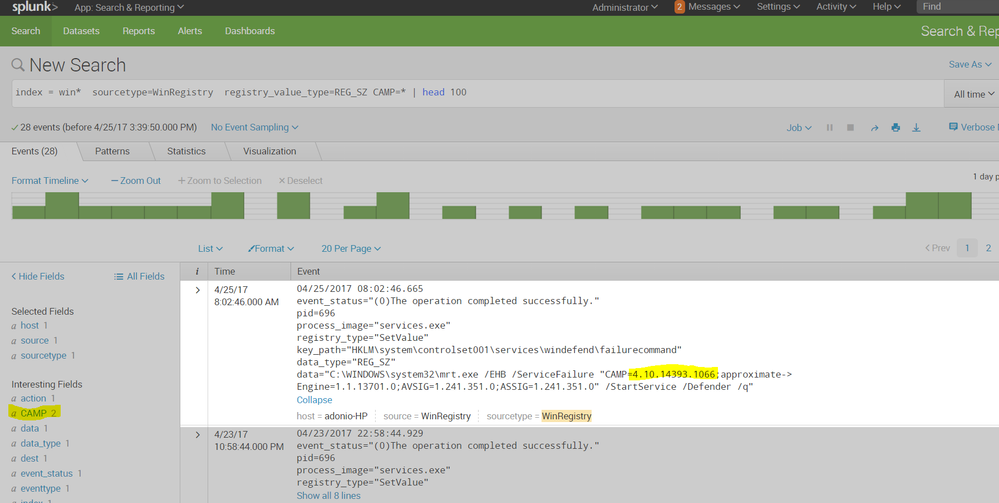999x503 pixels.
Task: Click the host selected field
Action: [x=29, y=325]
